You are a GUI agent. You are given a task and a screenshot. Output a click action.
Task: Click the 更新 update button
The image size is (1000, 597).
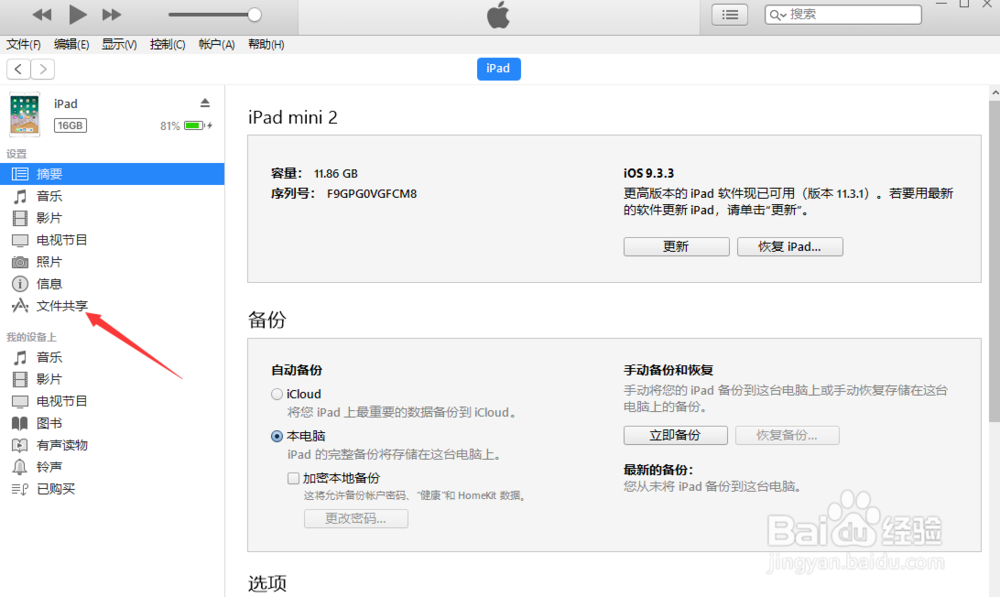676,247
